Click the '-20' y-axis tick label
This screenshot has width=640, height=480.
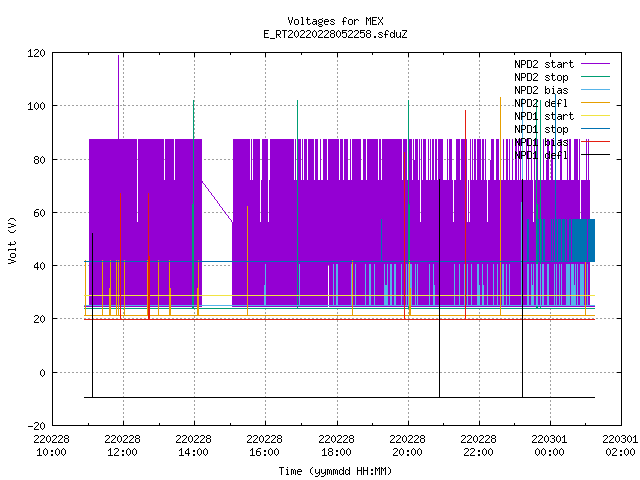click(36, 426)
